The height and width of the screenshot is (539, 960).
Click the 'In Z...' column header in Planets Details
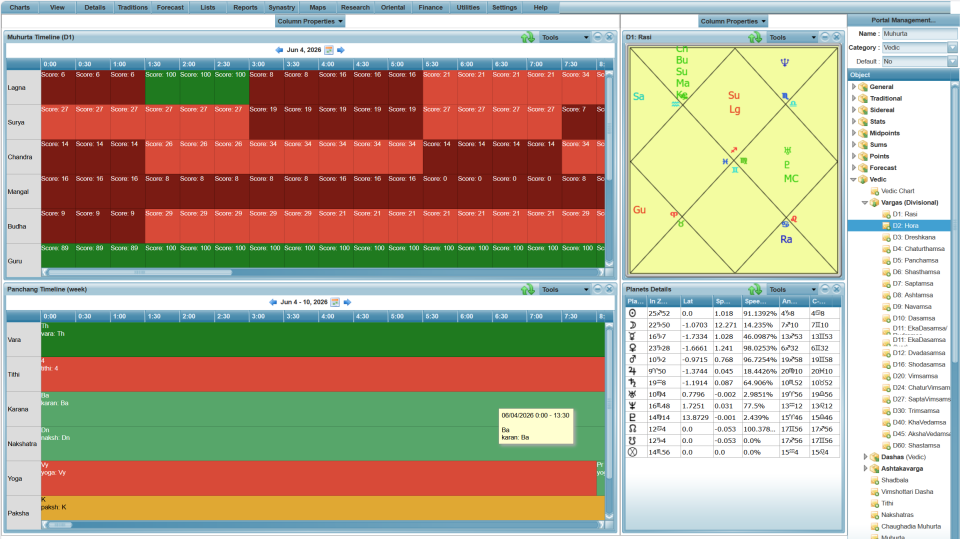(664, 301)
